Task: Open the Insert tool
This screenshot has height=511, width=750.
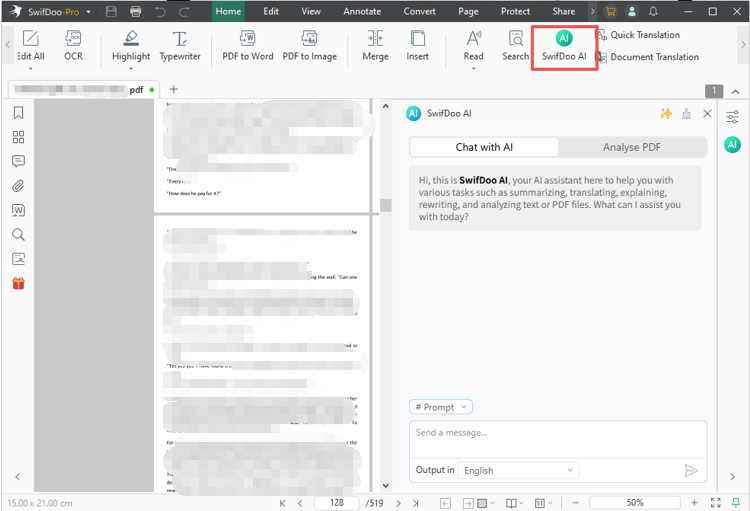Action: [418, 45]
